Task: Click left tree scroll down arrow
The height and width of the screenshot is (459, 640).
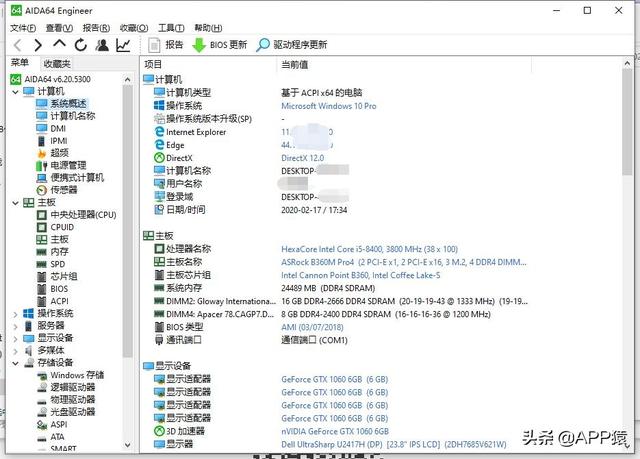Action: pos(128,445)
